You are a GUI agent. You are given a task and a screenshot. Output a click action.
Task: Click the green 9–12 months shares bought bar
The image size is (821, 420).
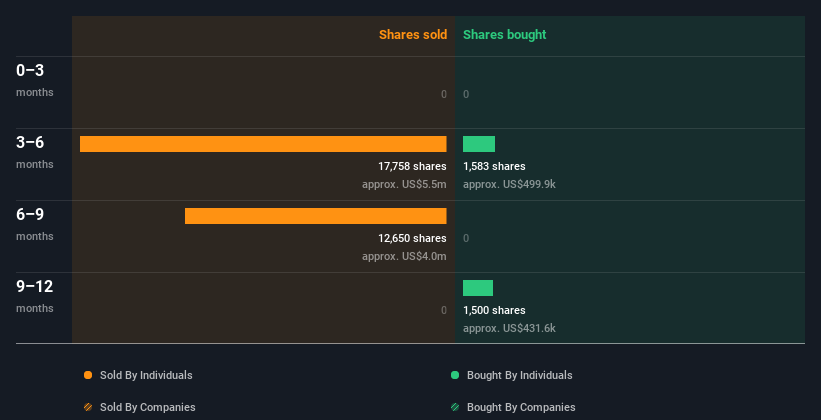(478, 288)
